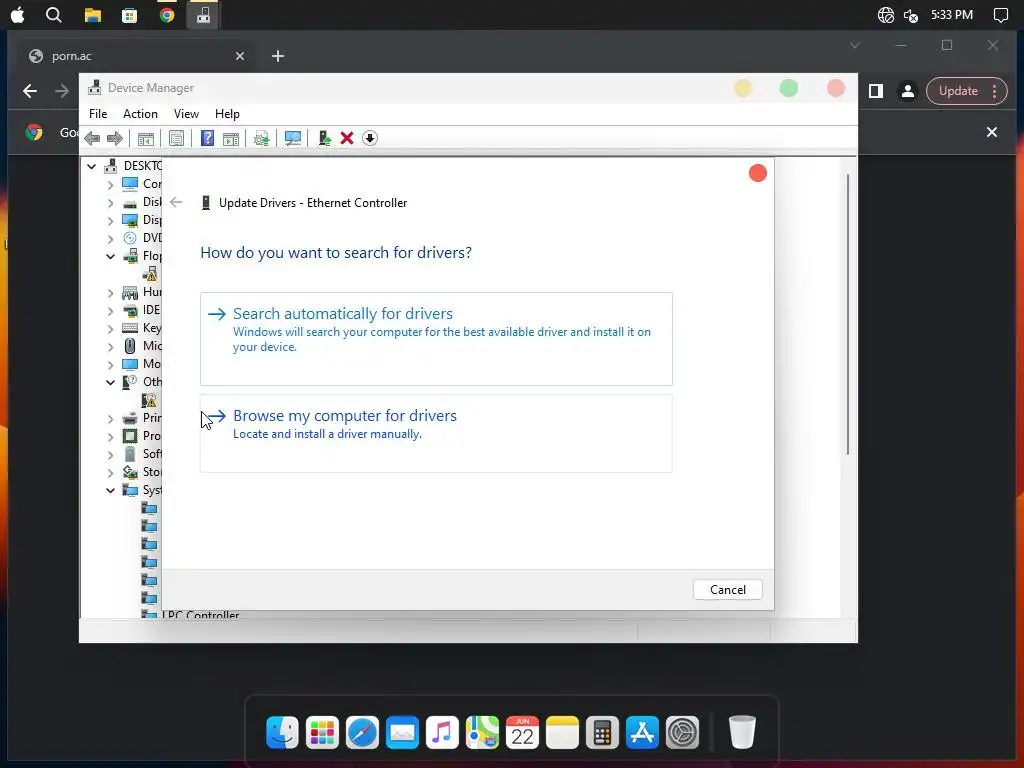Open File Explorer from the top bar
The image size is (1024, 768).
pos(93,15)
